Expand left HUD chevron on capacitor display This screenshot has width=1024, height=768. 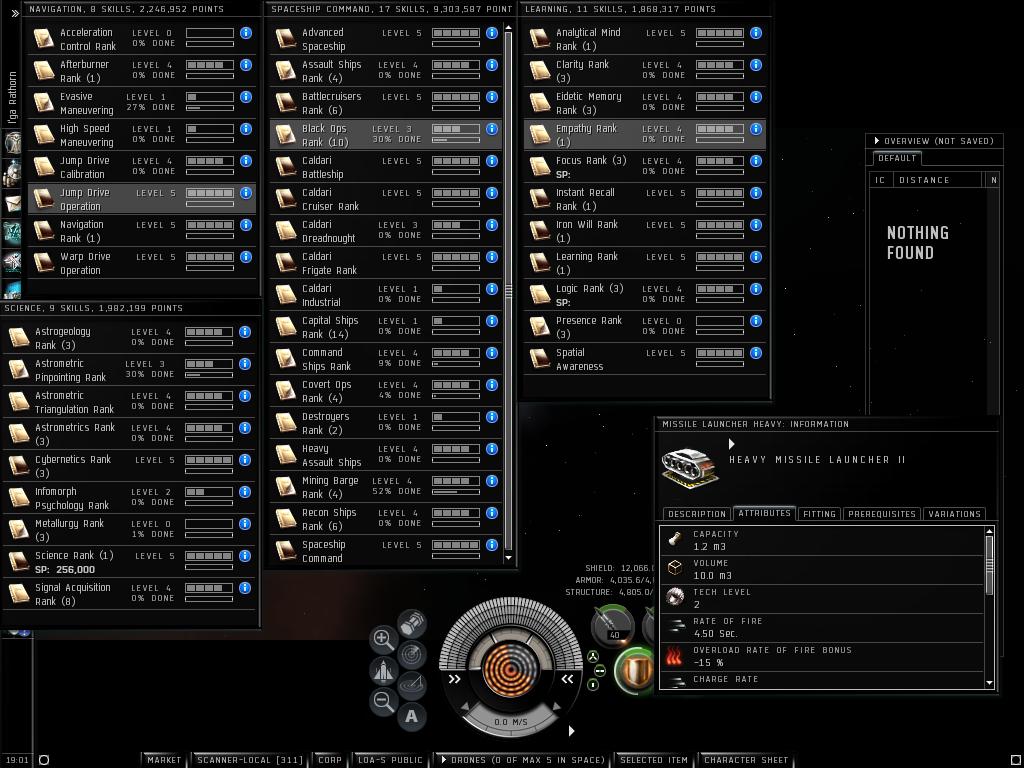click(x=455, y=679)
